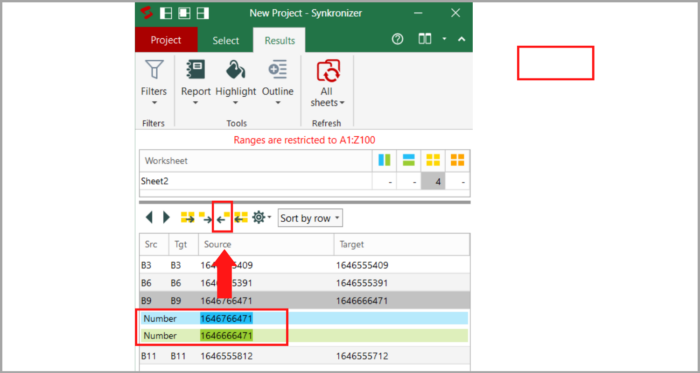Click the Synkronizer S logo icon

pos(146,13)
